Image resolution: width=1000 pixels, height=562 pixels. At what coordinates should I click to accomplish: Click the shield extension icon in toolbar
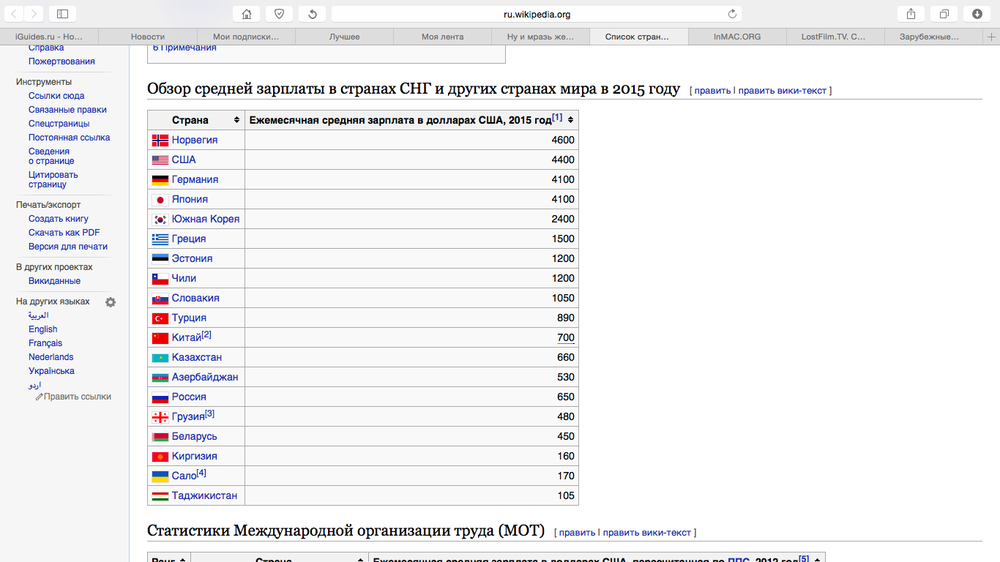click(x=279, y=14)
